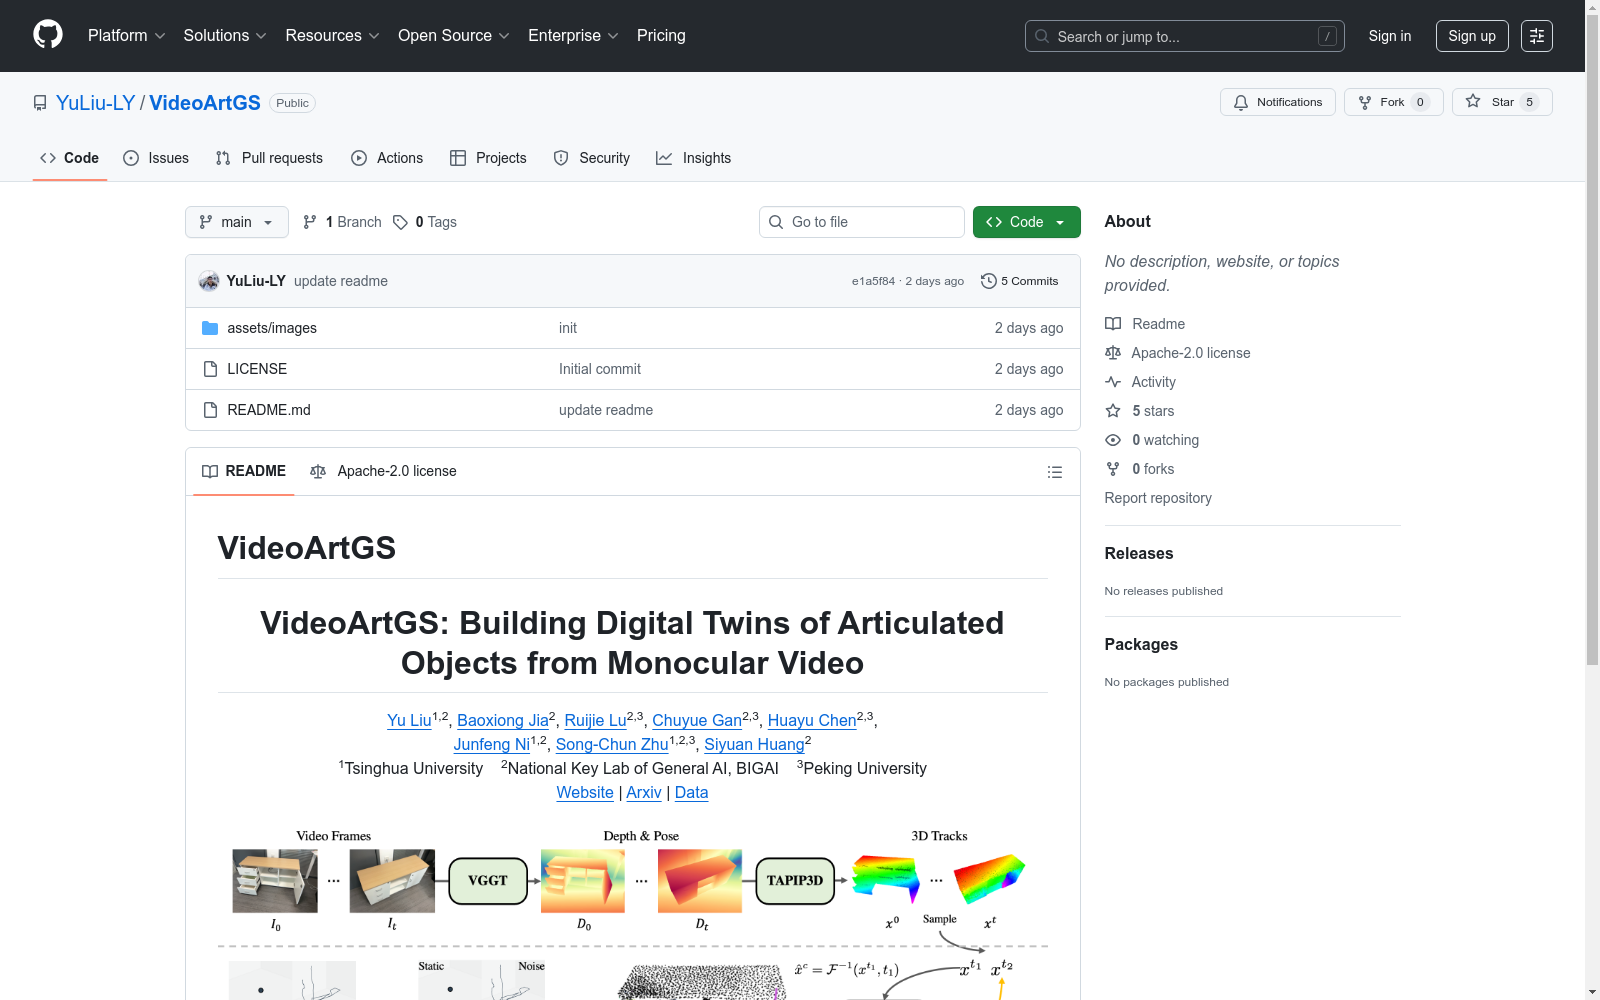Open the commit history clock icon
The image size is (1600, 1000).
click(989, 281)
